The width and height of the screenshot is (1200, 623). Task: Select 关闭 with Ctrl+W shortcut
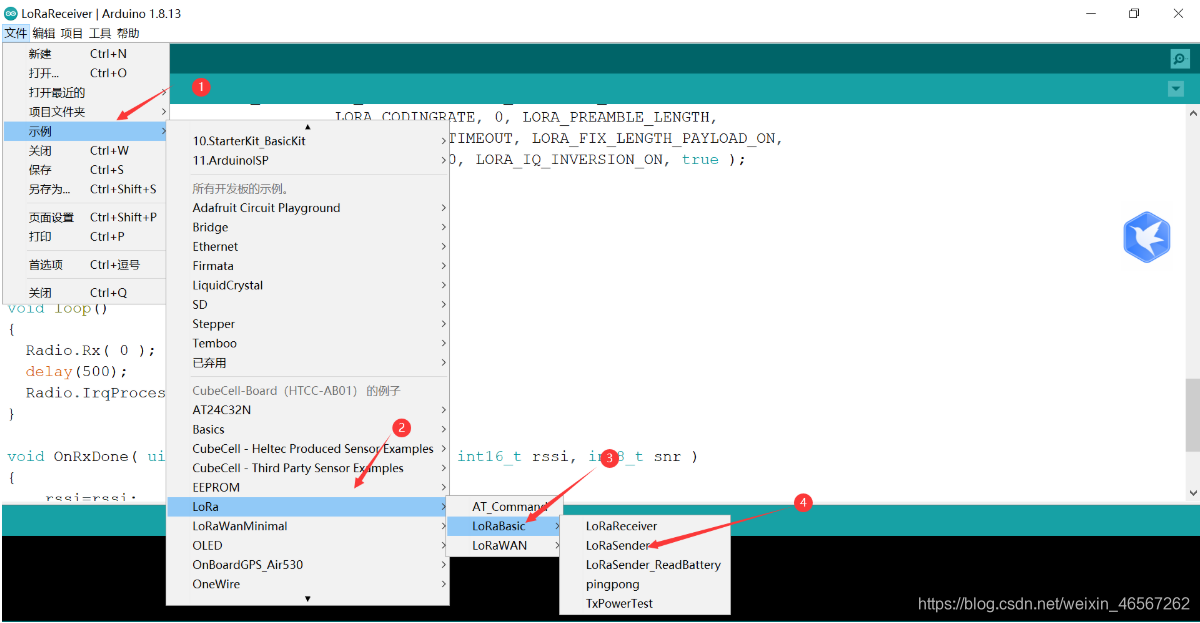[x=86, y=151]
